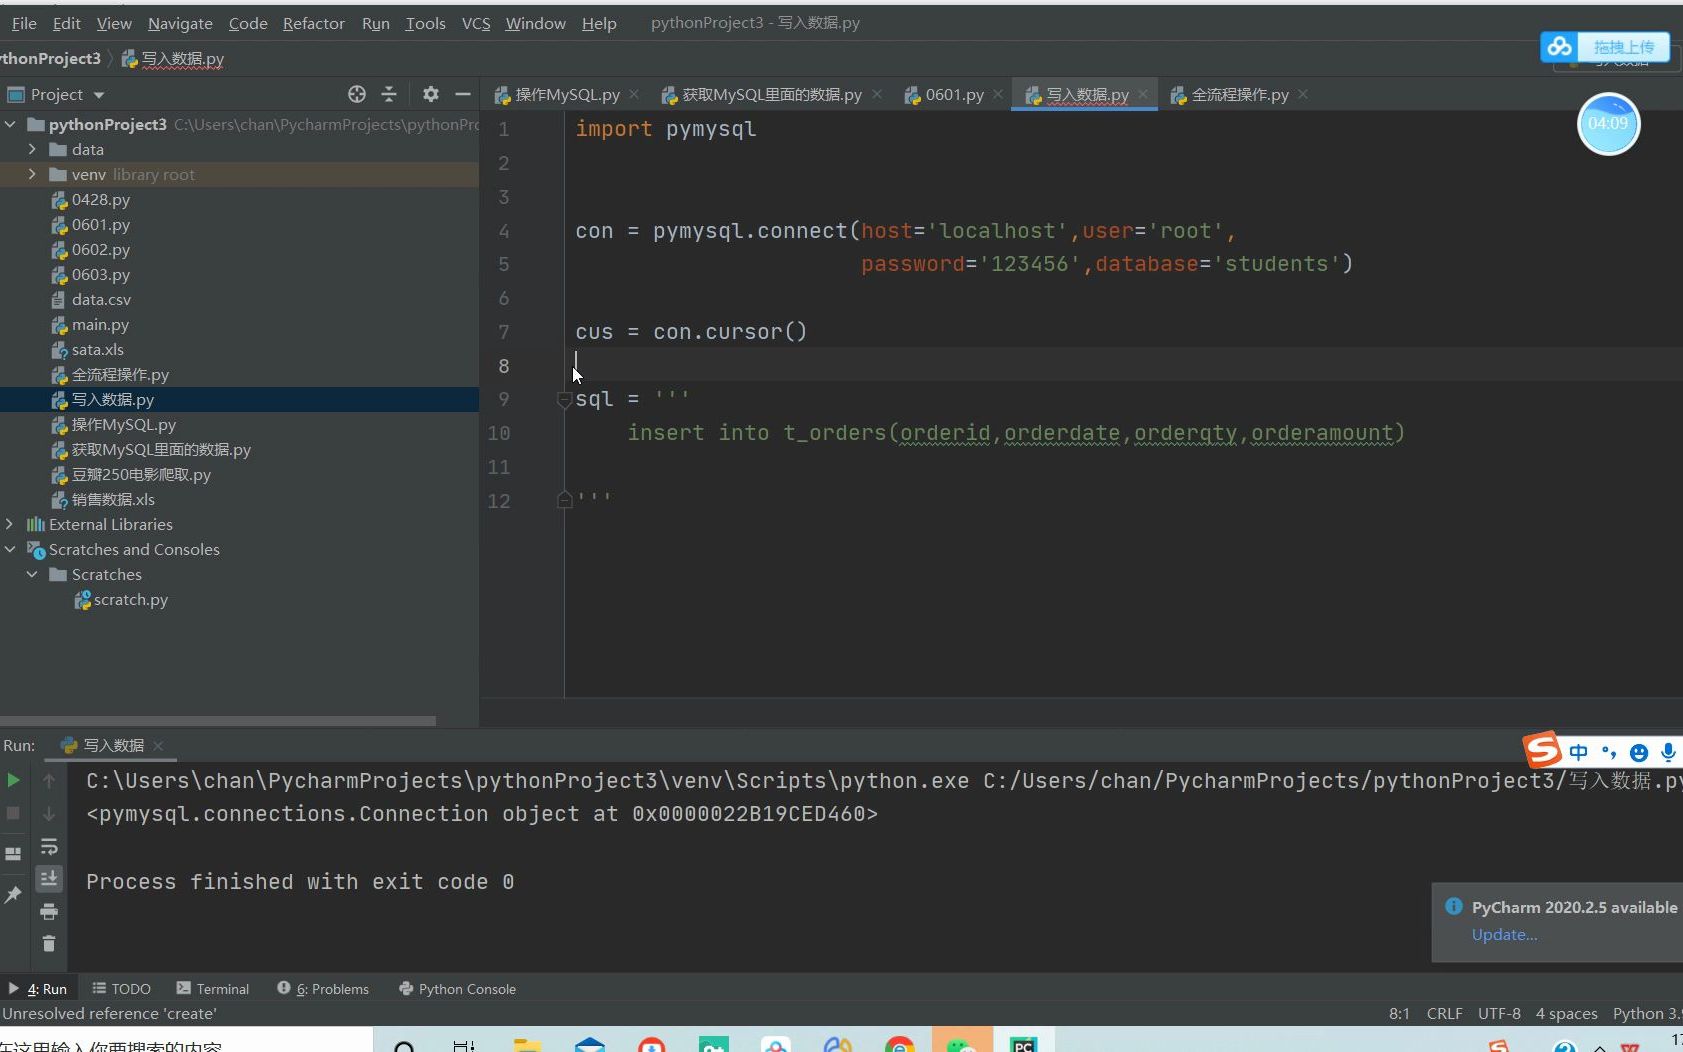The image size is (1683, 1052).
Task: Open the Terminal tool window
Action: pyautogui.click(x=212, y=989)
